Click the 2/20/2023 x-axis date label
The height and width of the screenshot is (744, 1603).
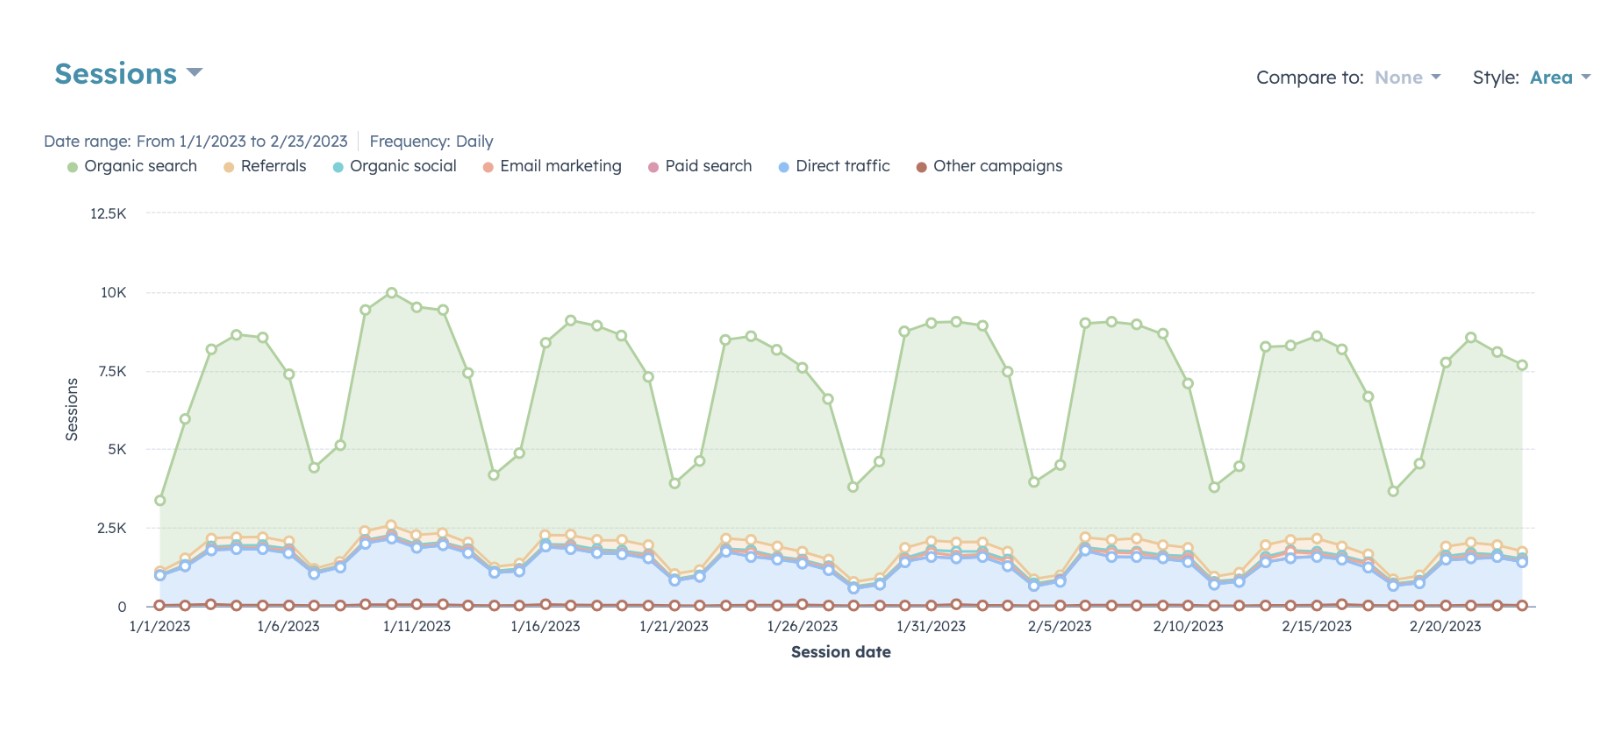[x=1444, y=627]
